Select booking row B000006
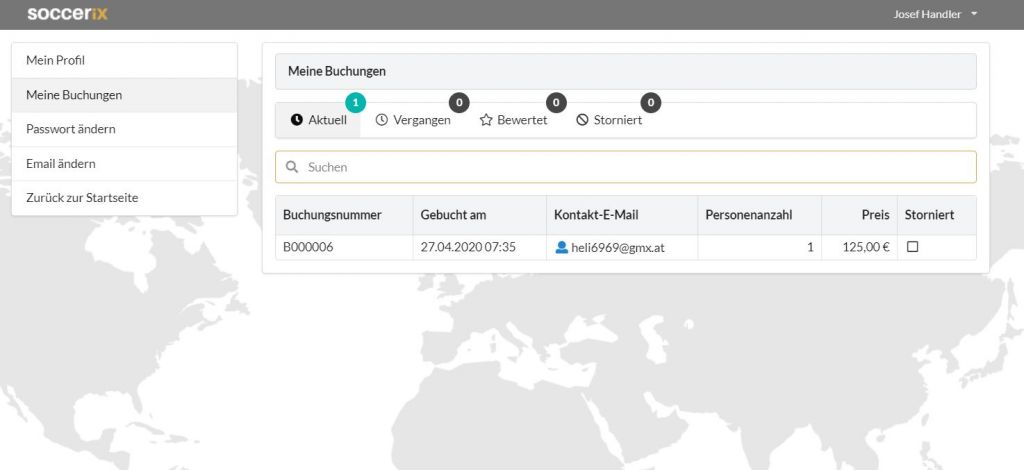Image resolution: width=1024 pixels, height=470 pixels. pos(626,247)
